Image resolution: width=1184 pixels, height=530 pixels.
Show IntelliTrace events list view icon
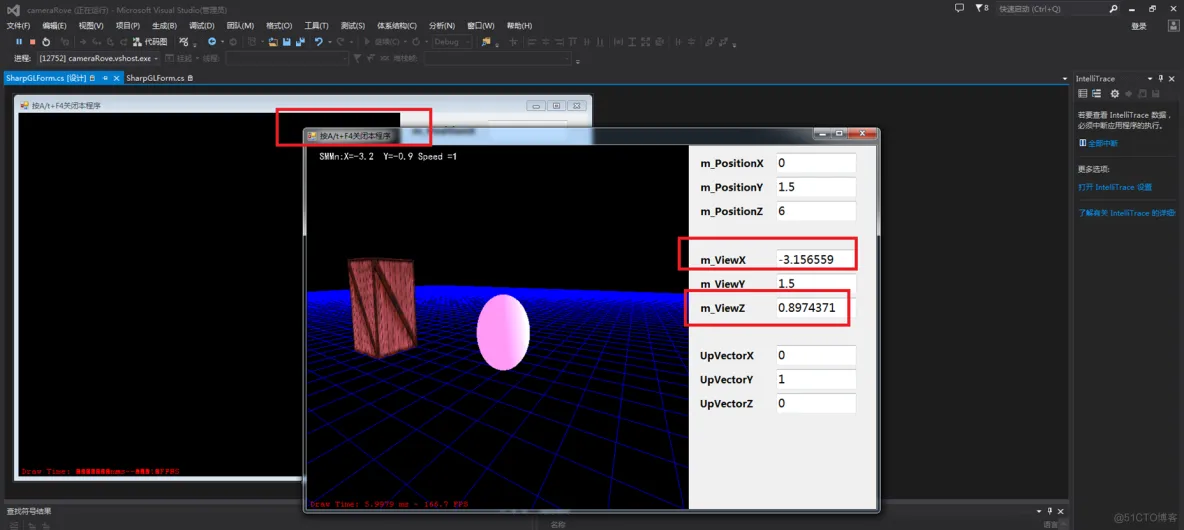1083,94
